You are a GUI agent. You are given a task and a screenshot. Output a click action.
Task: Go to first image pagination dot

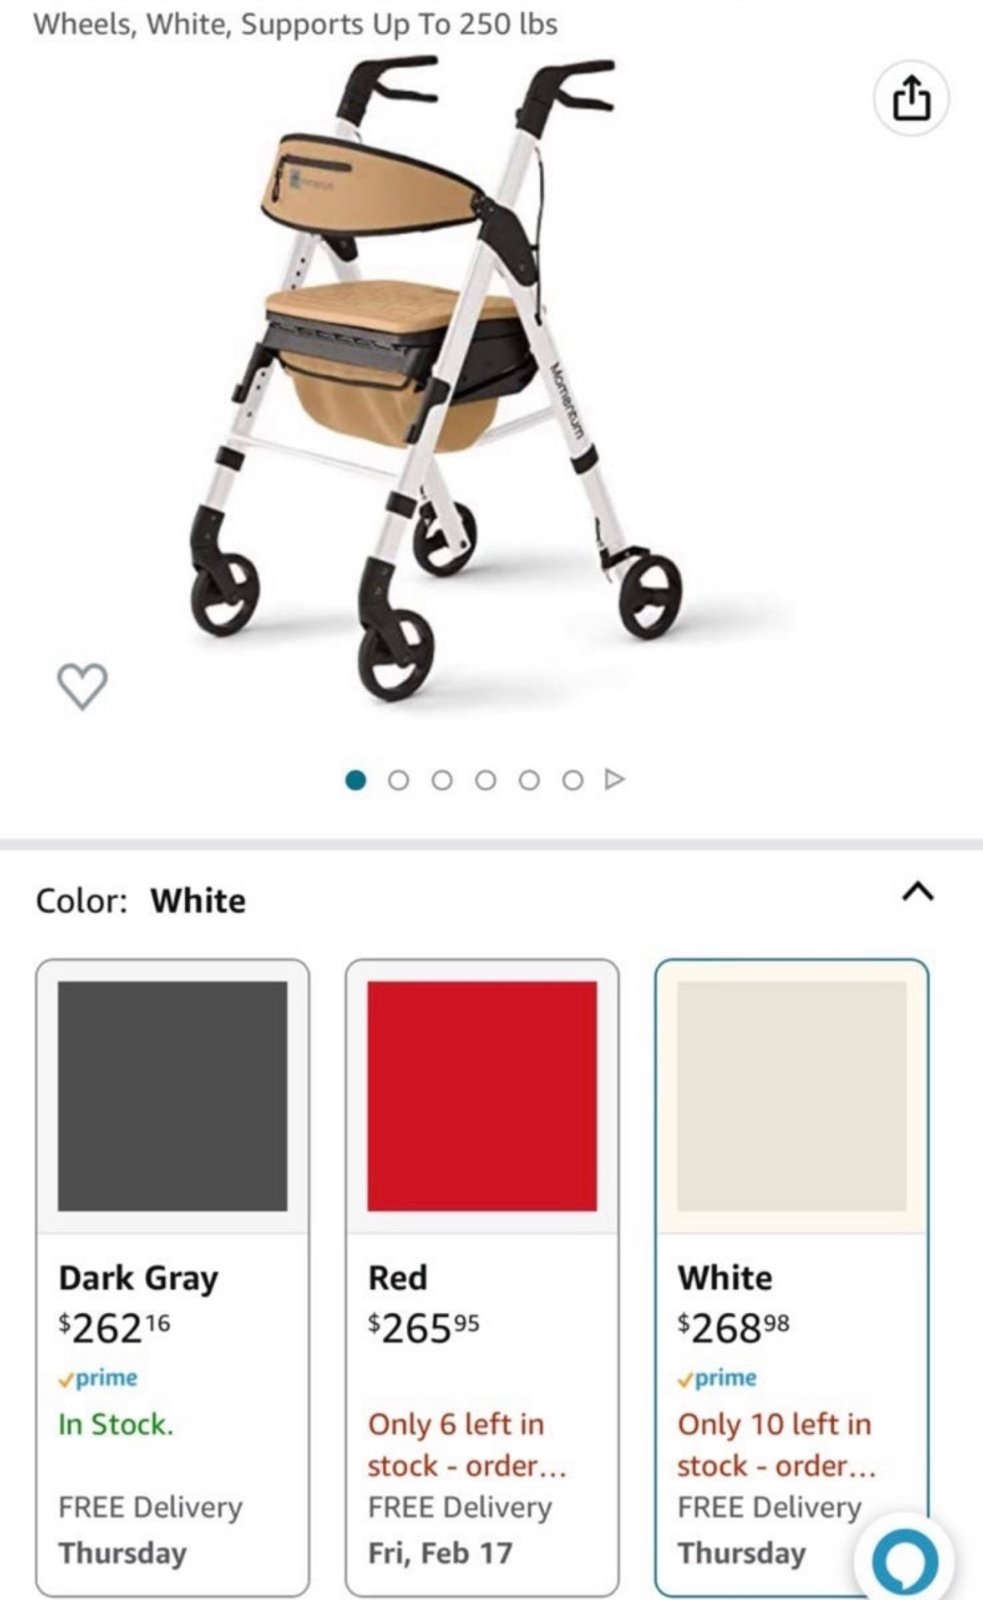(355, 780)
